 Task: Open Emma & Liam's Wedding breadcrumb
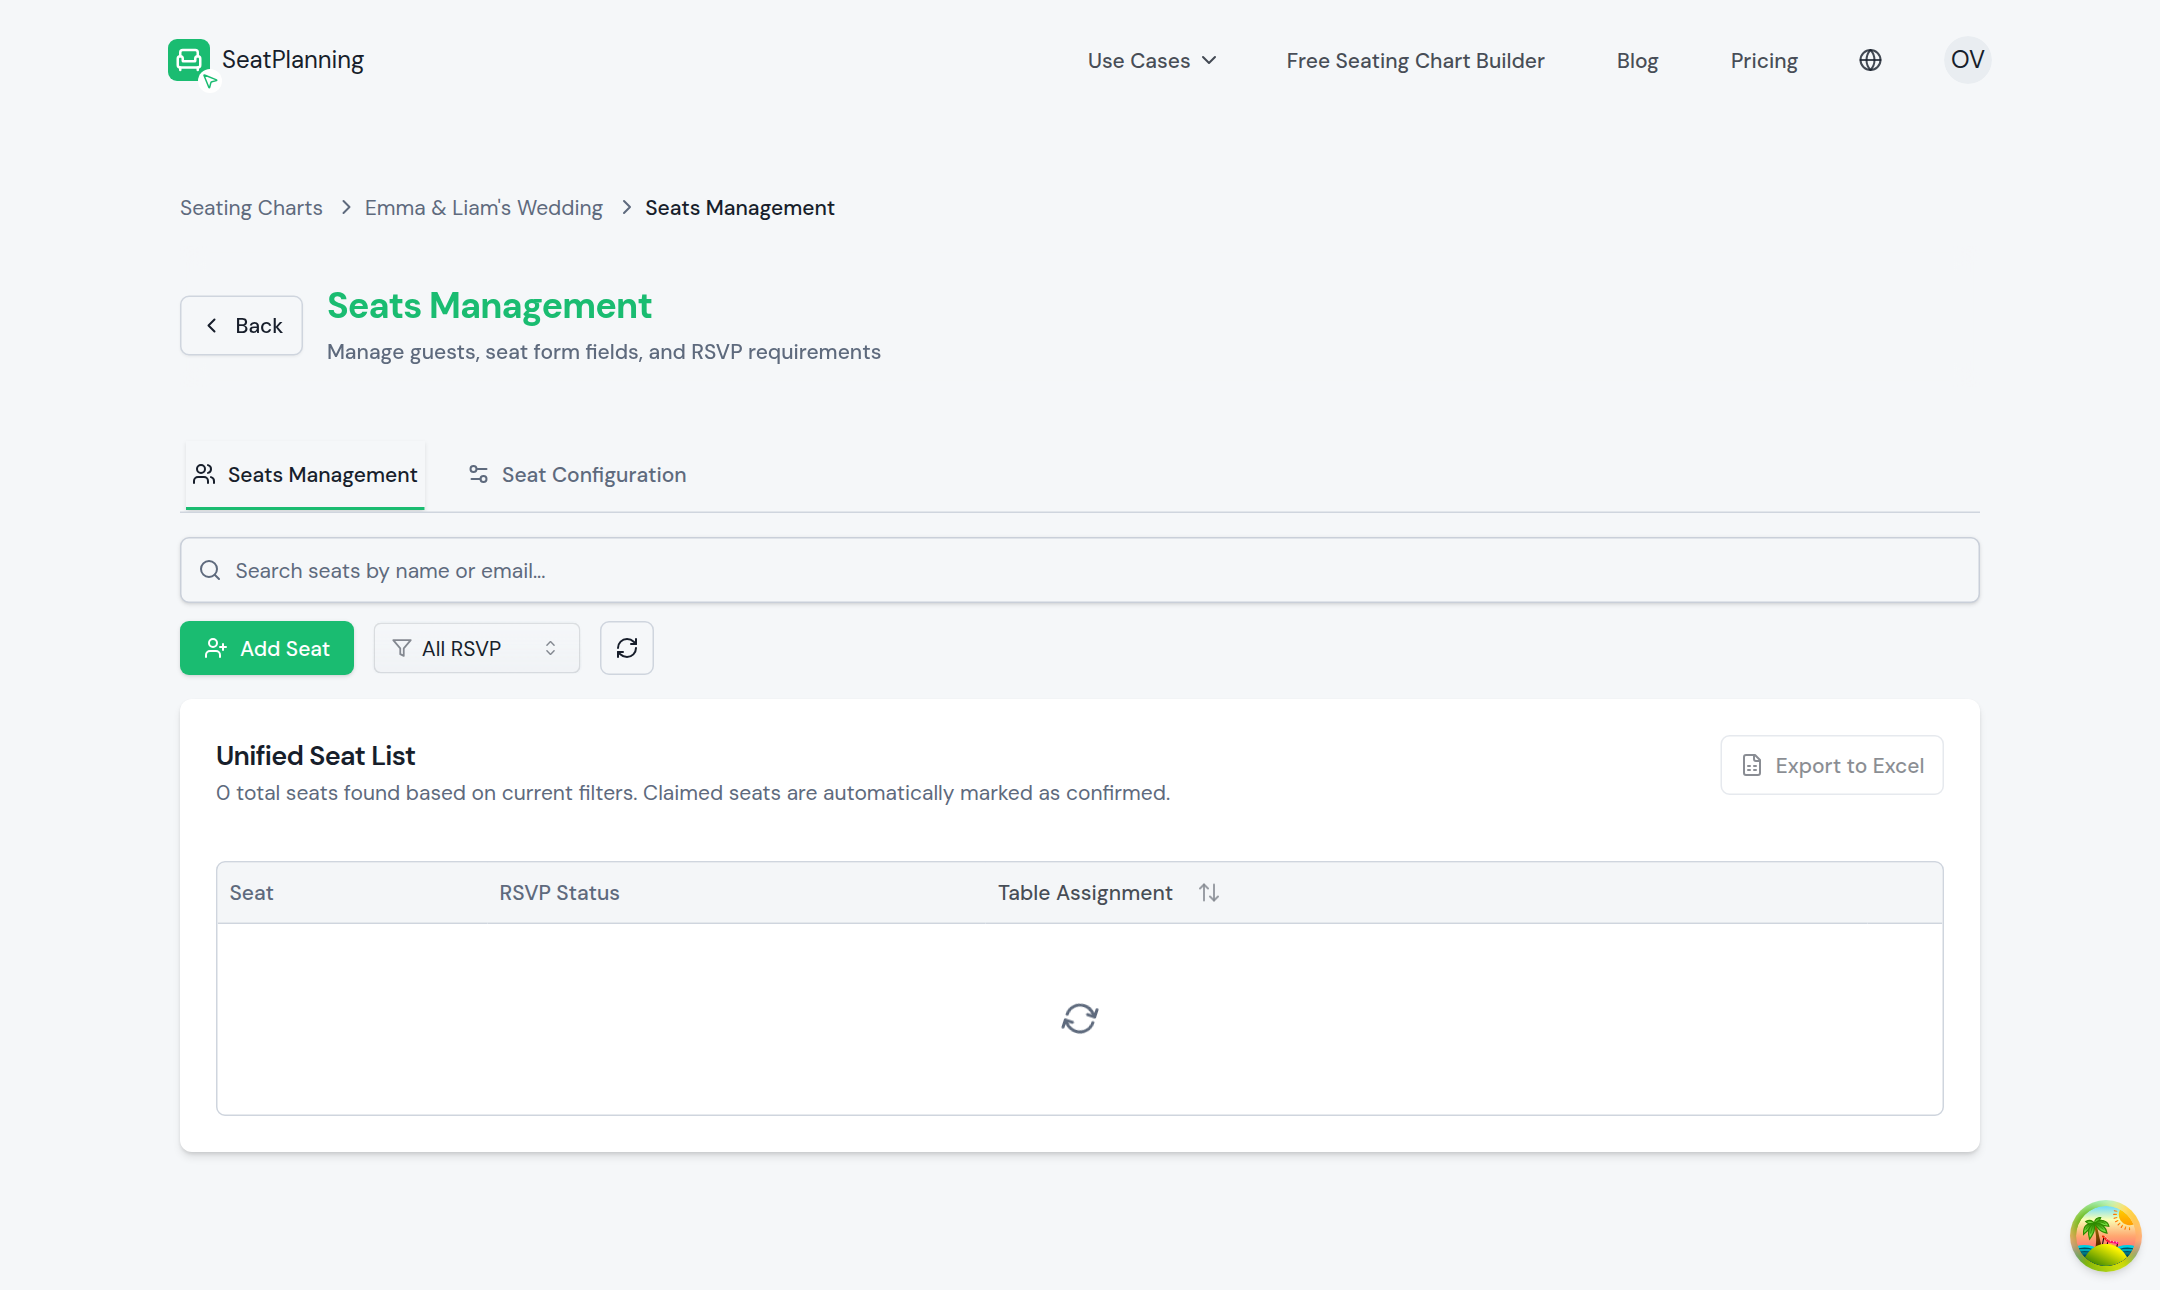484,208
